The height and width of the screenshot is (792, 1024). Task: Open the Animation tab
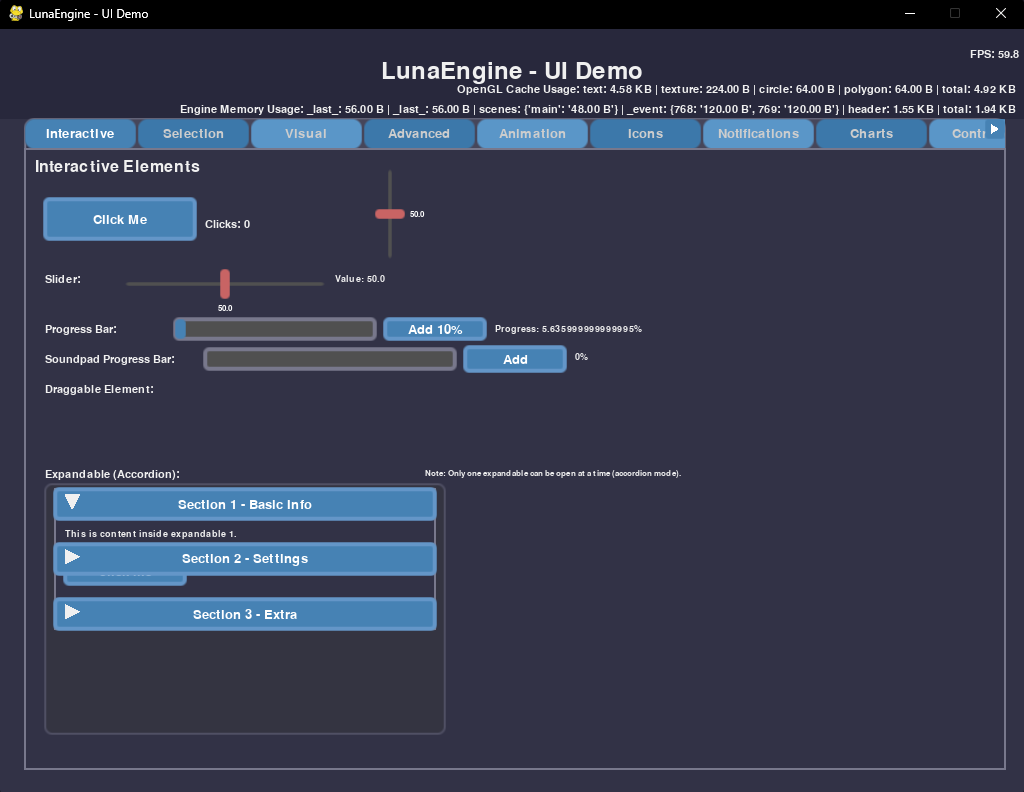coord(532,134)
